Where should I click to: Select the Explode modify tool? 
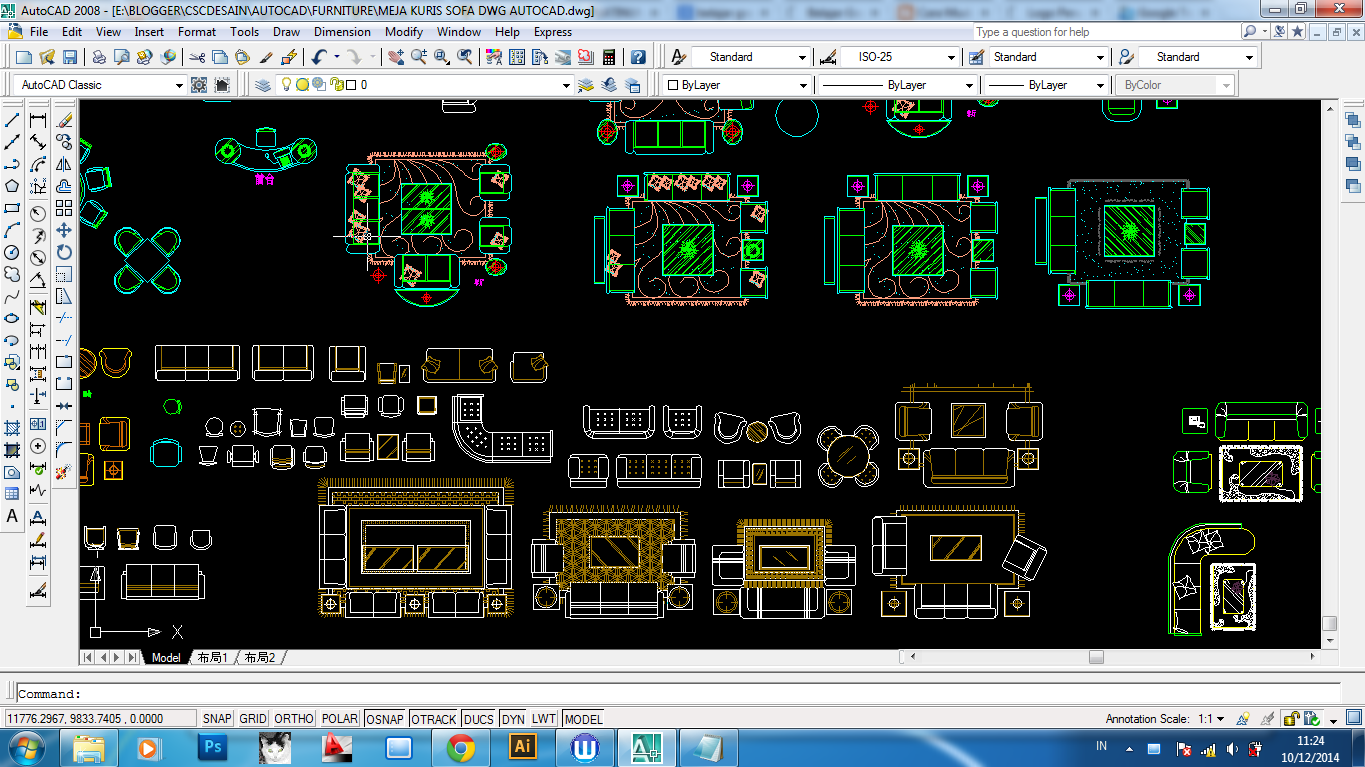[64, 471]
